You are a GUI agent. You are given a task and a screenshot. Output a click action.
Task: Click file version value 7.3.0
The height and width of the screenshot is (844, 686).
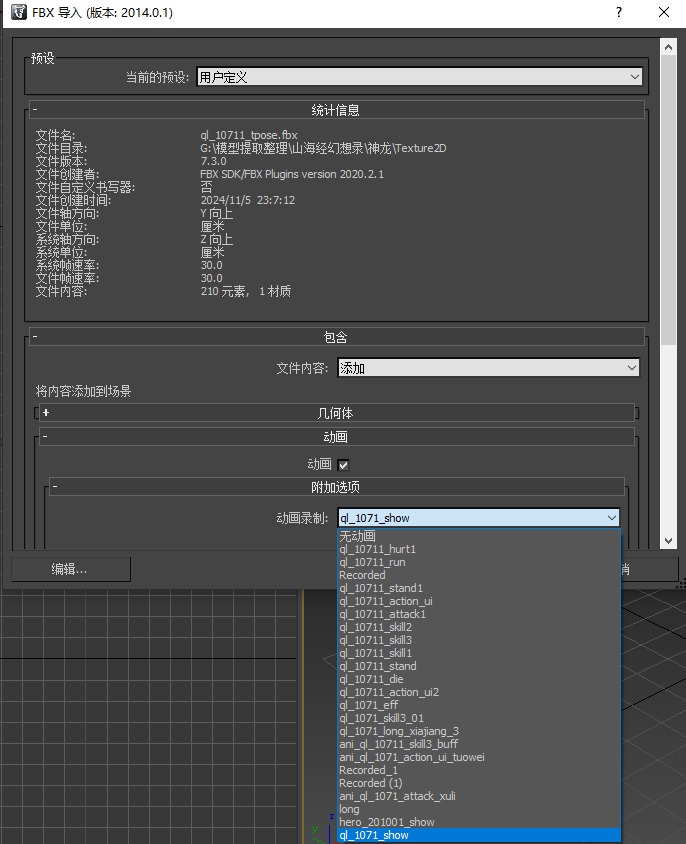213,161
